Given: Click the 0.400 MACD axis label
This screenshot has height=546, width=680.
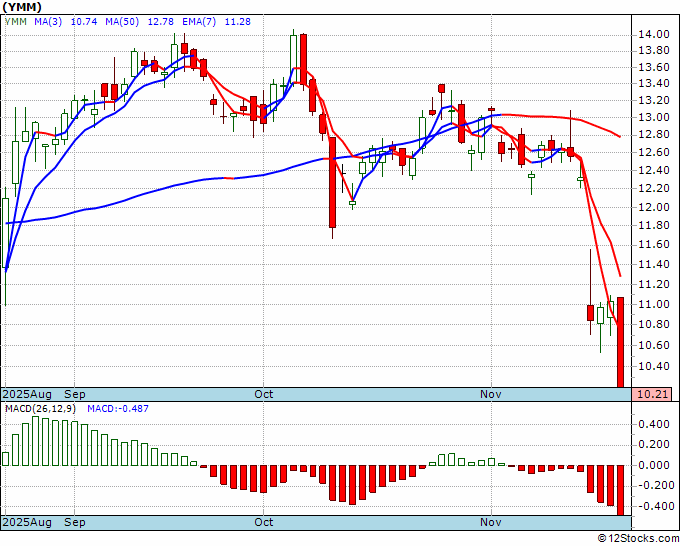Looking at the screenshot, I should (x=654, y=424).
